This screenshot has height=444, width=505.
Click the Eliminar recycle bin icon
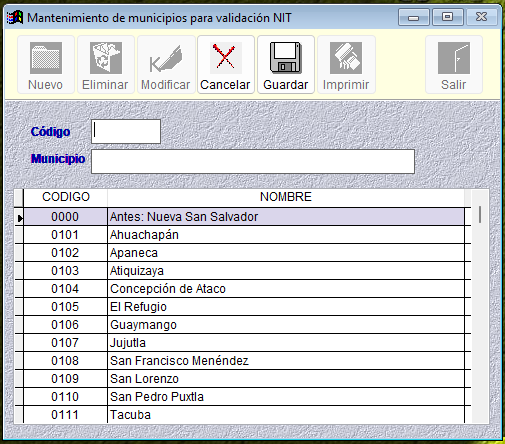[106, 58]
